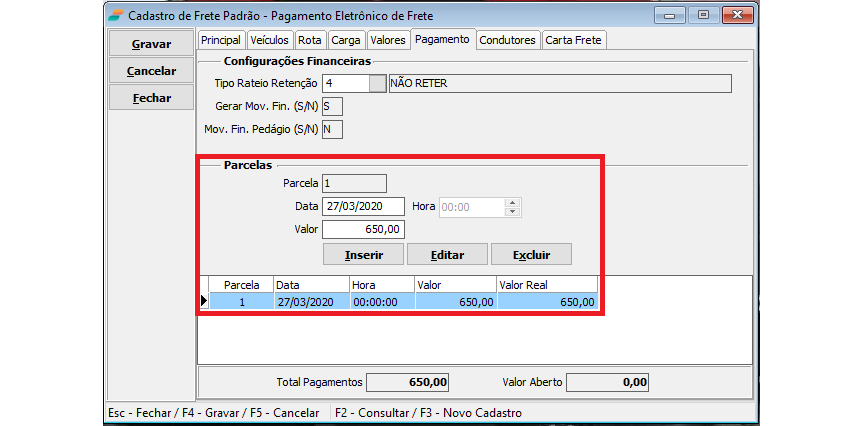Image resolution: width=862 pixels, height=426 pixels.
Task: Open the Carta Frete tab
Action: pos(574,40)
